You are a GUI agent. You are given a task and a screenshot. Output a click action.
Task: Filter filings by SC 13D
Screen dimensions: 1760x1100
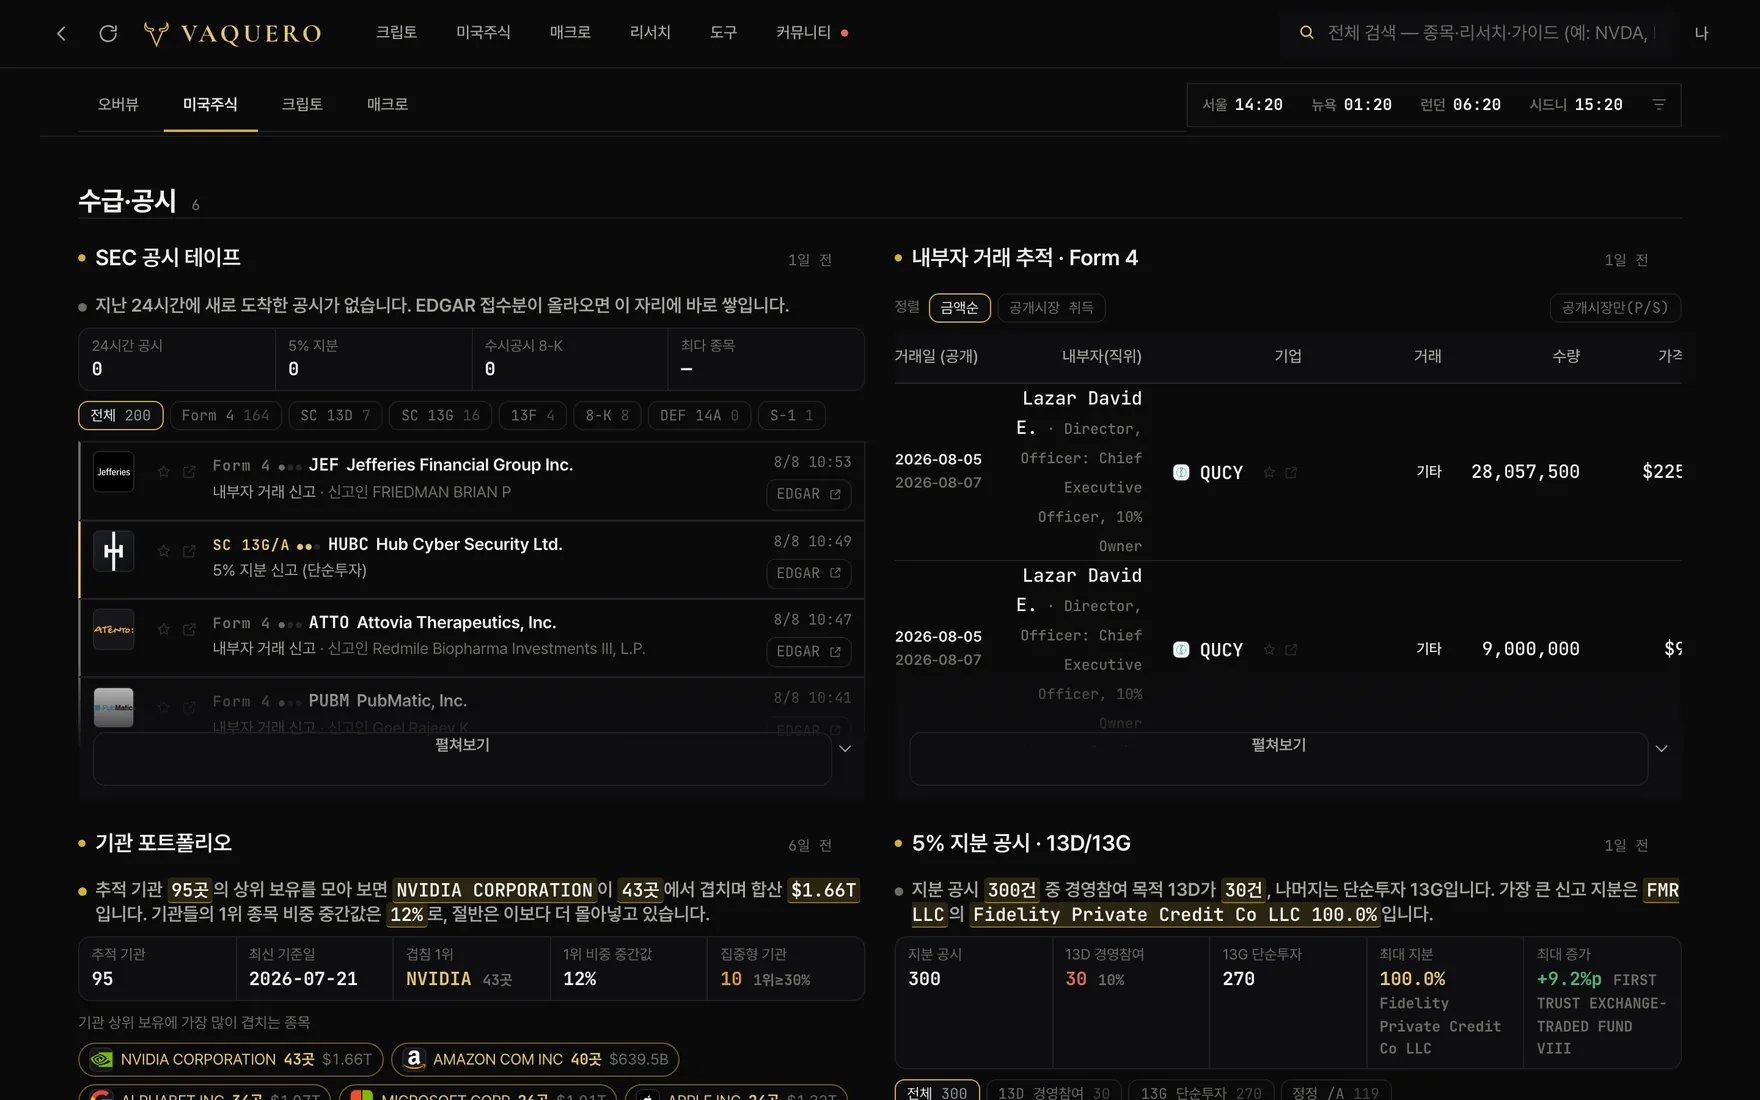(335, 415)
